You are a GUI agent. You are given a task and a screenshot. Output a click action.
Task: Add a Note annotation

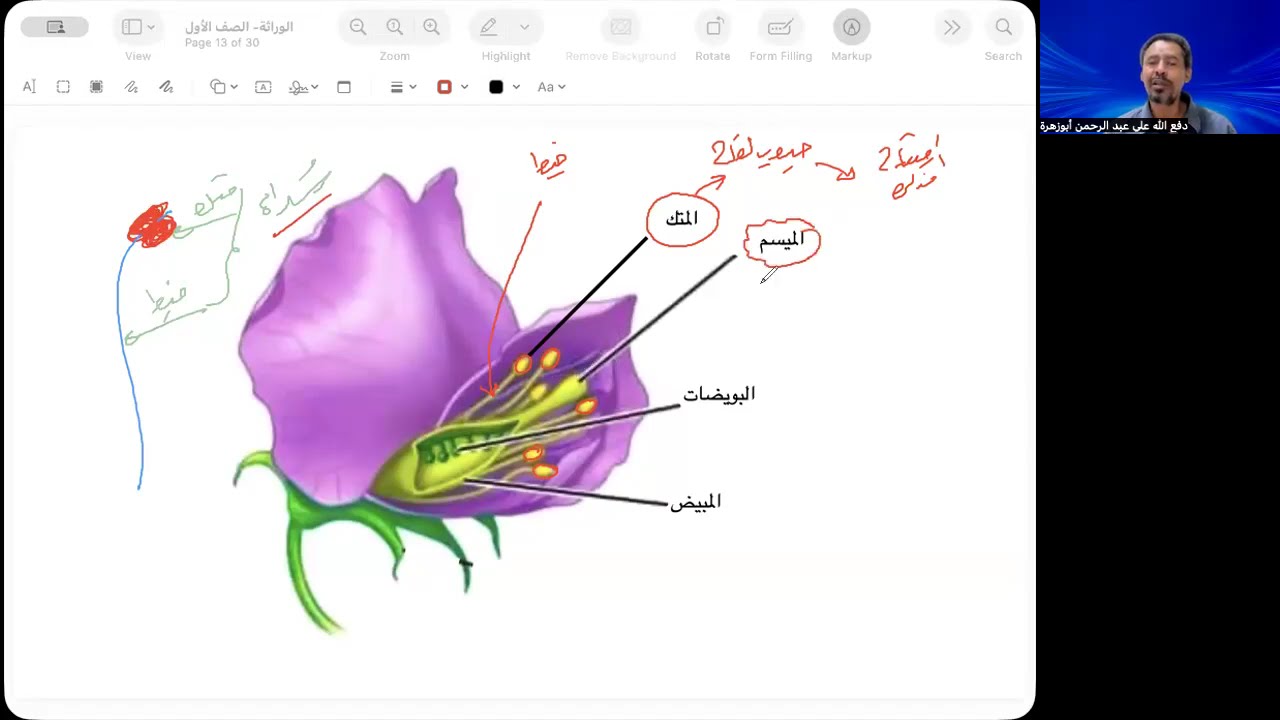344,87
